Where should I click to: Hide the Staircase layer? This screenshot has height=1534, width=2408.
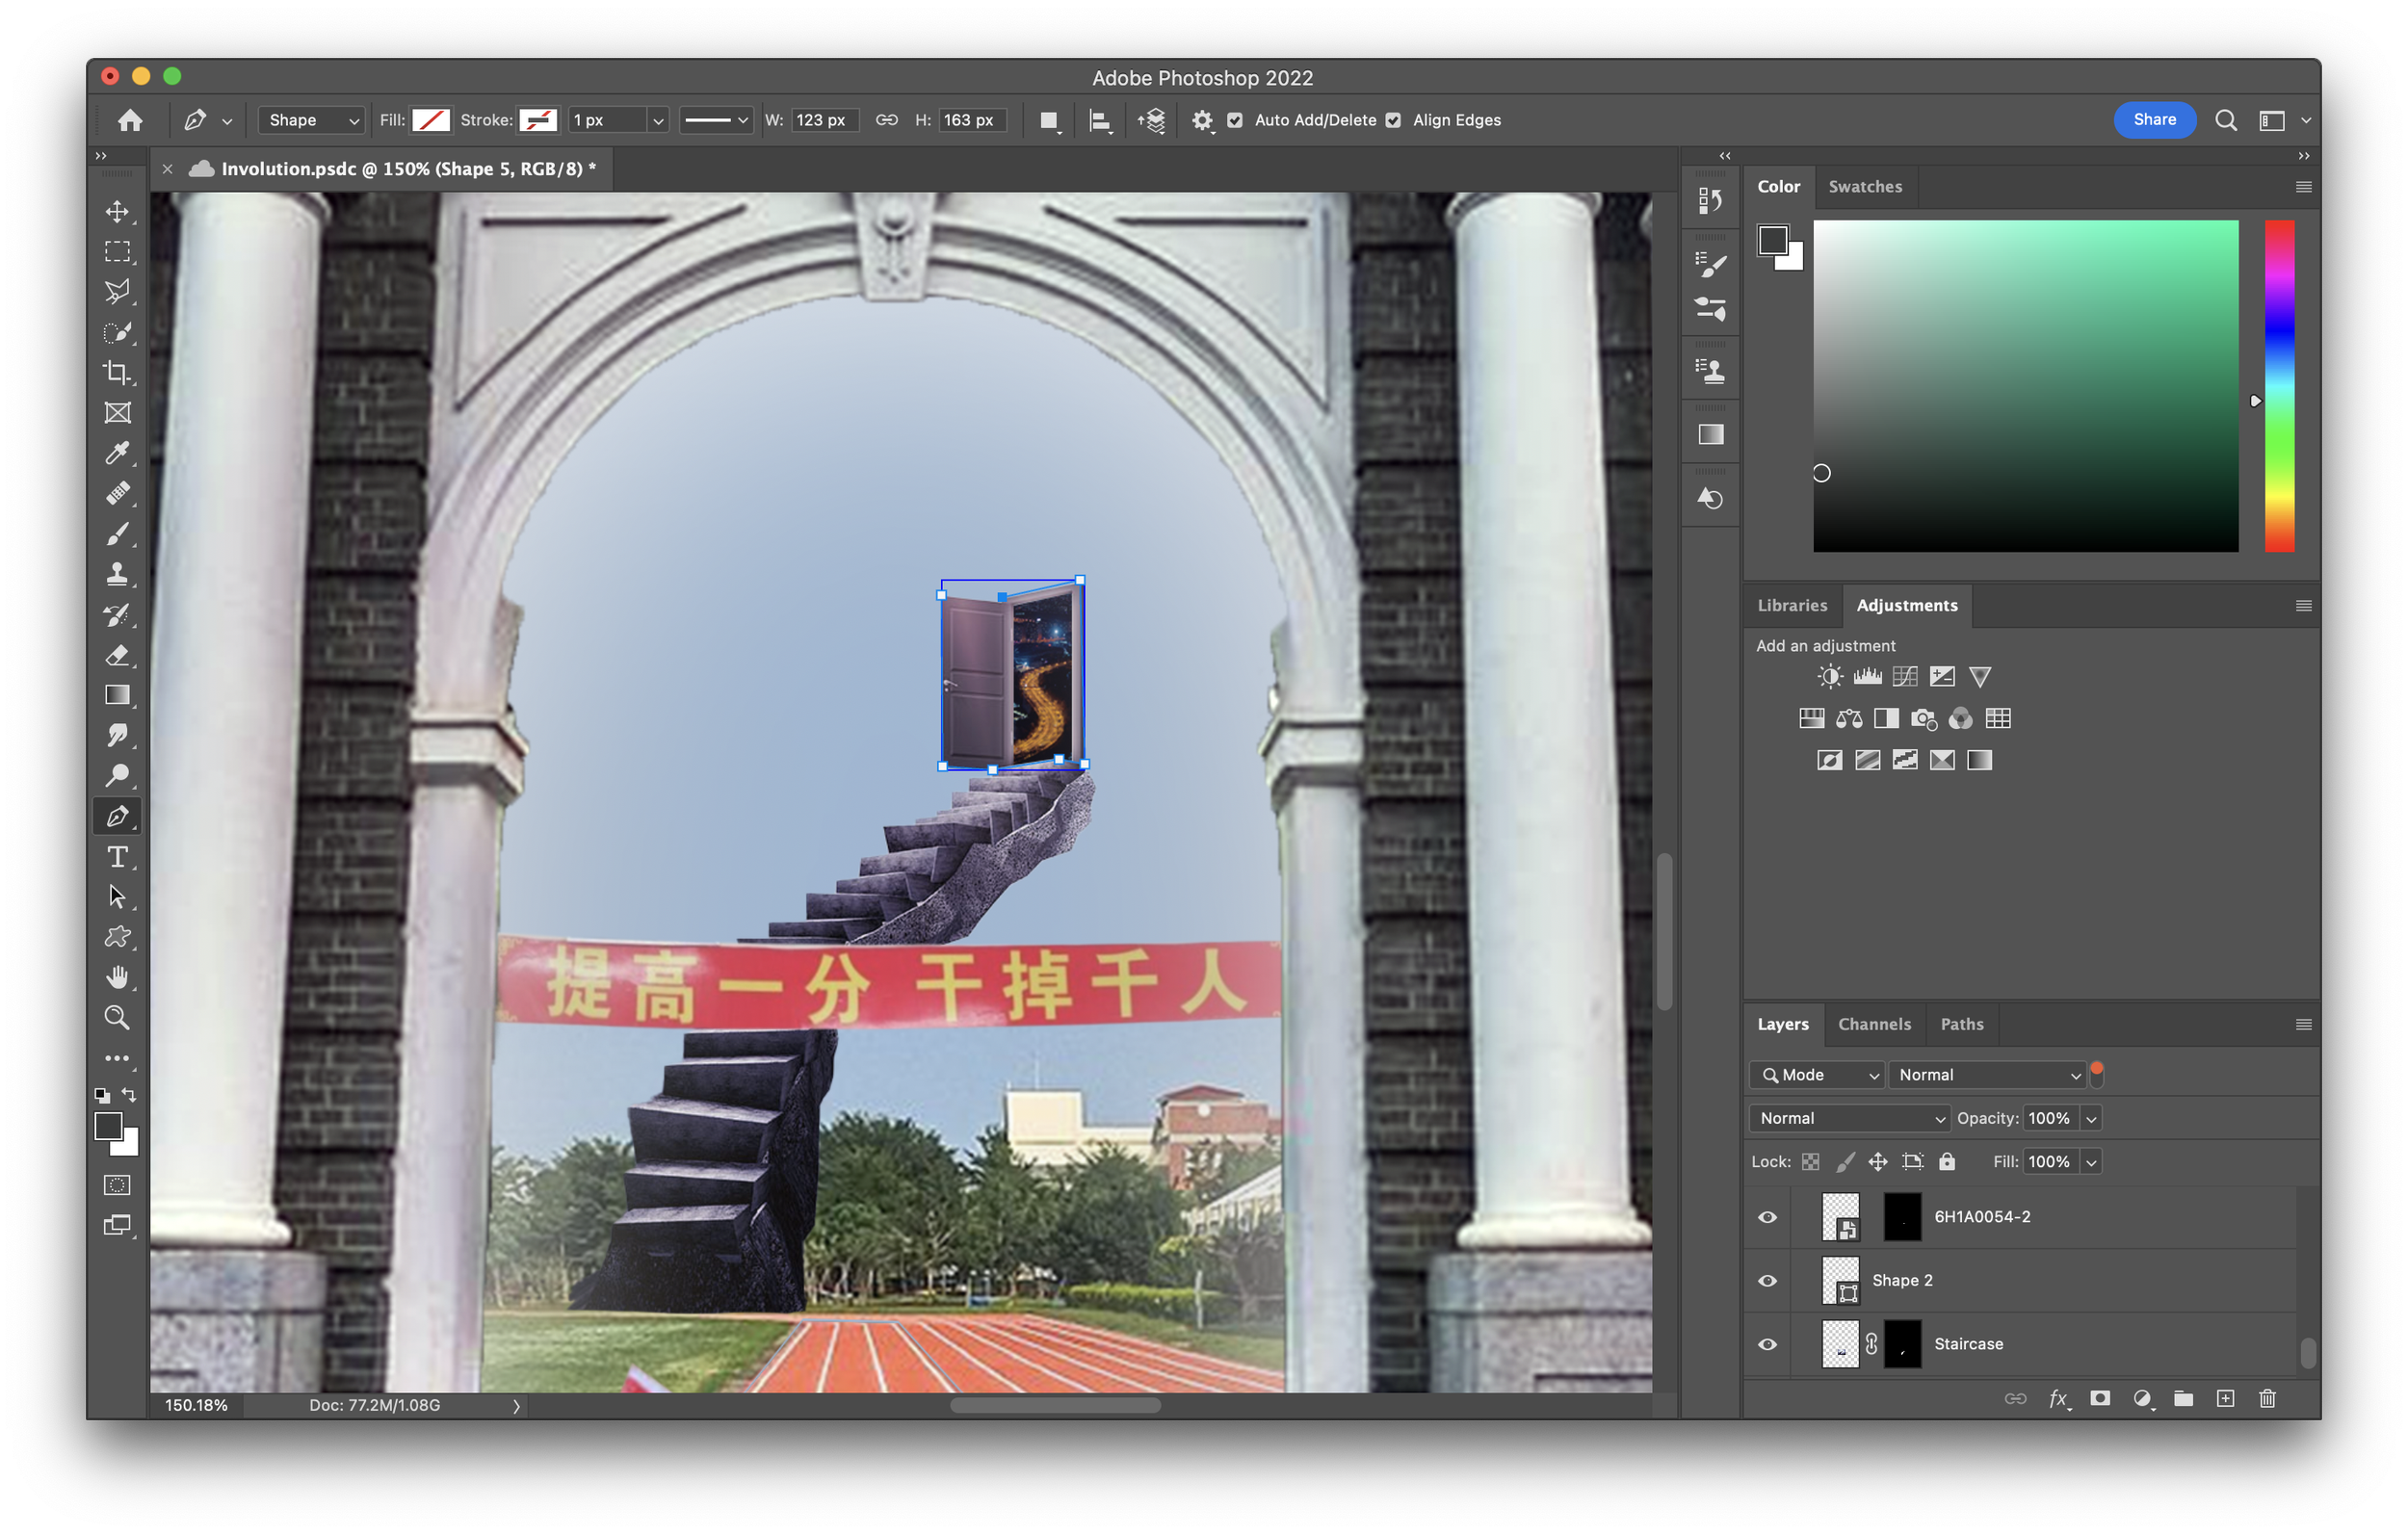(x=1767, y=1344)
